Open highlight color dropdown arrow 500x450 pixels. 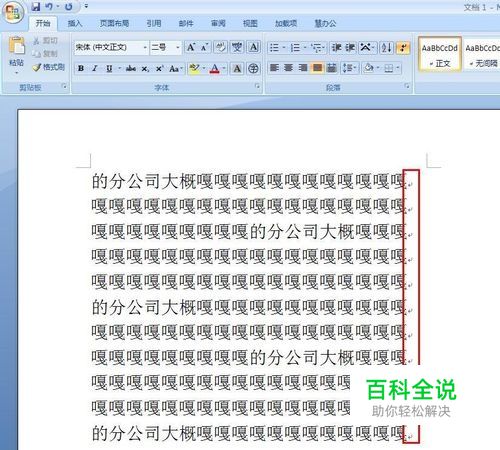pyautogui.click(x=204, y=68)
